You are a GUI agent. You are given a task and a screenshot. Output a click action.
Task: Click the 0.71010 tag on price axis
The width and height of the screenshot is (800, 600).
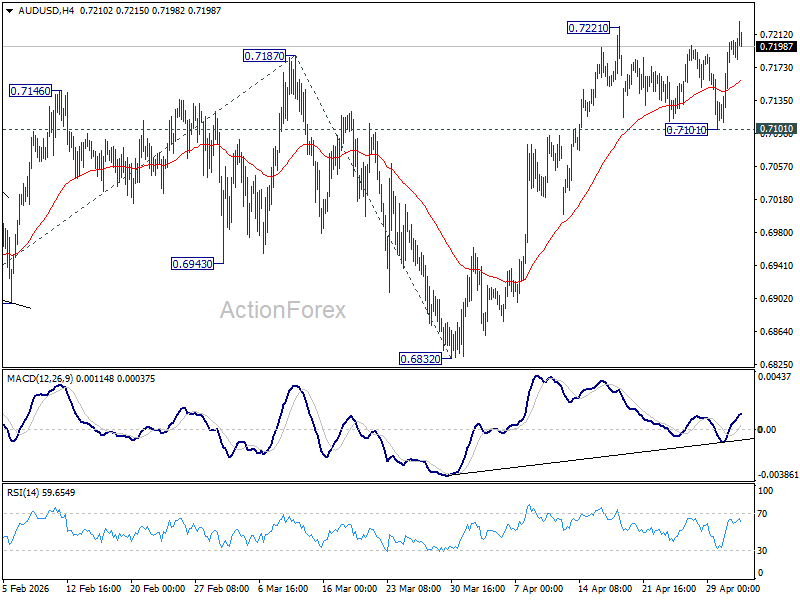[x=776, y=129]
